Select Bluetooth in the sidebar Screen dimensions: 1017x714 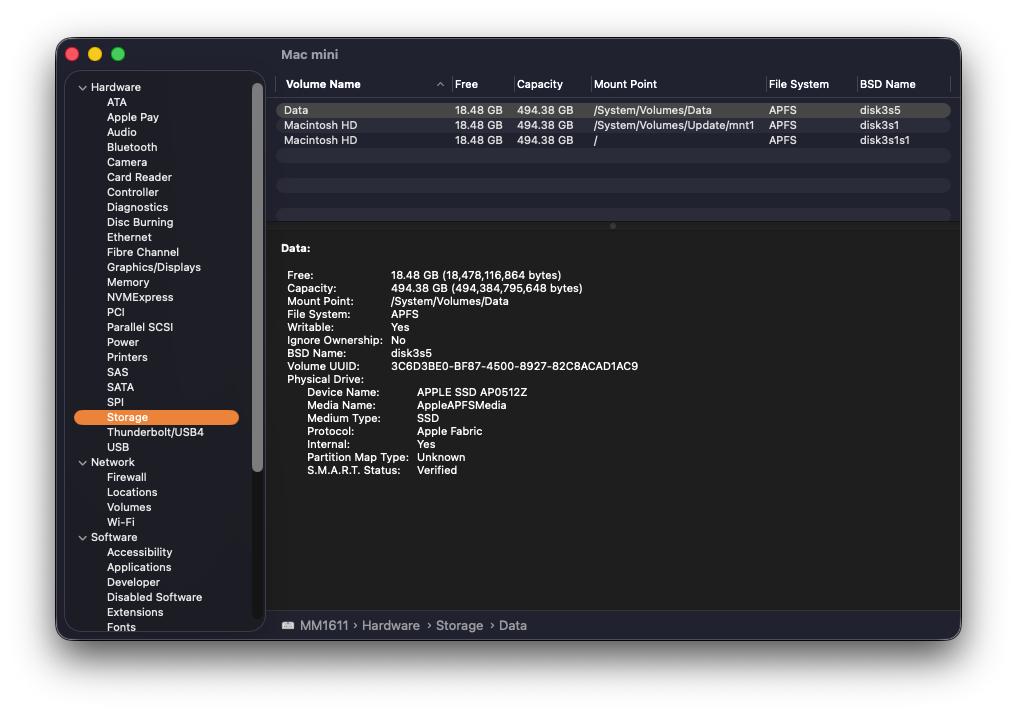coord(132,147)
